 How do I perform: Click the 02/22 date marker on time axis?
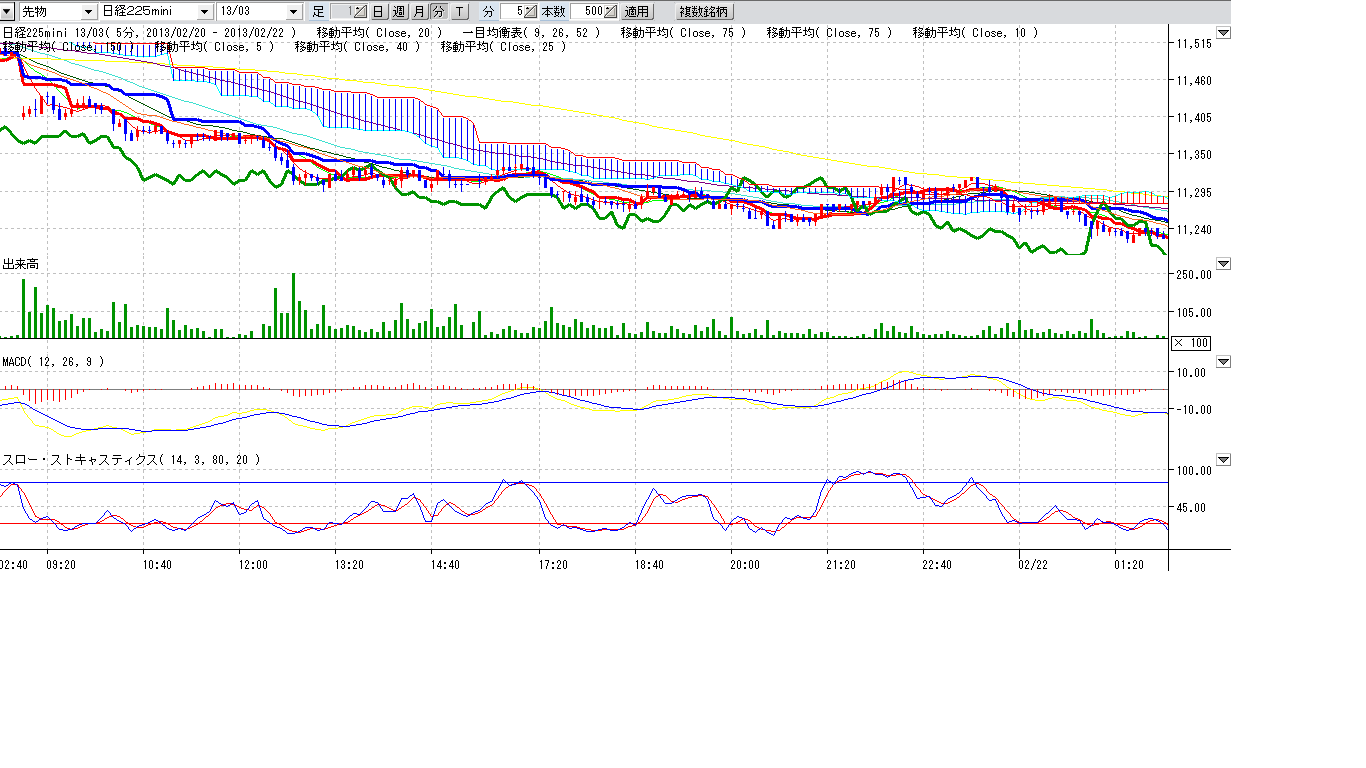(x=1033, y=565)
